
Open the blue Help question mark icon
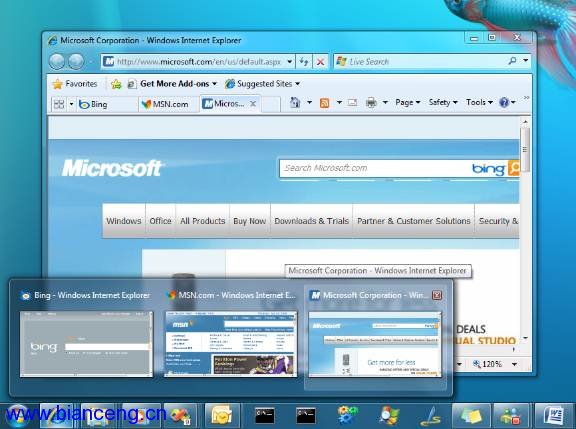(504, 102)
